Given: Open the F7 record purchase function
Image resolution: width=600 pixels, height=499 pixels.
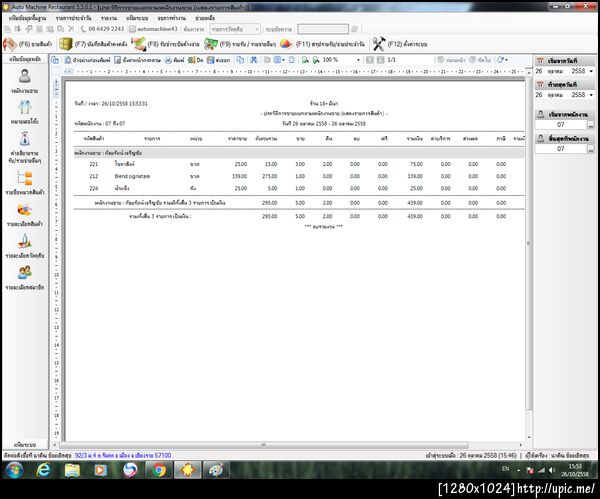Looking at the screenshot, I should (93, 44).
